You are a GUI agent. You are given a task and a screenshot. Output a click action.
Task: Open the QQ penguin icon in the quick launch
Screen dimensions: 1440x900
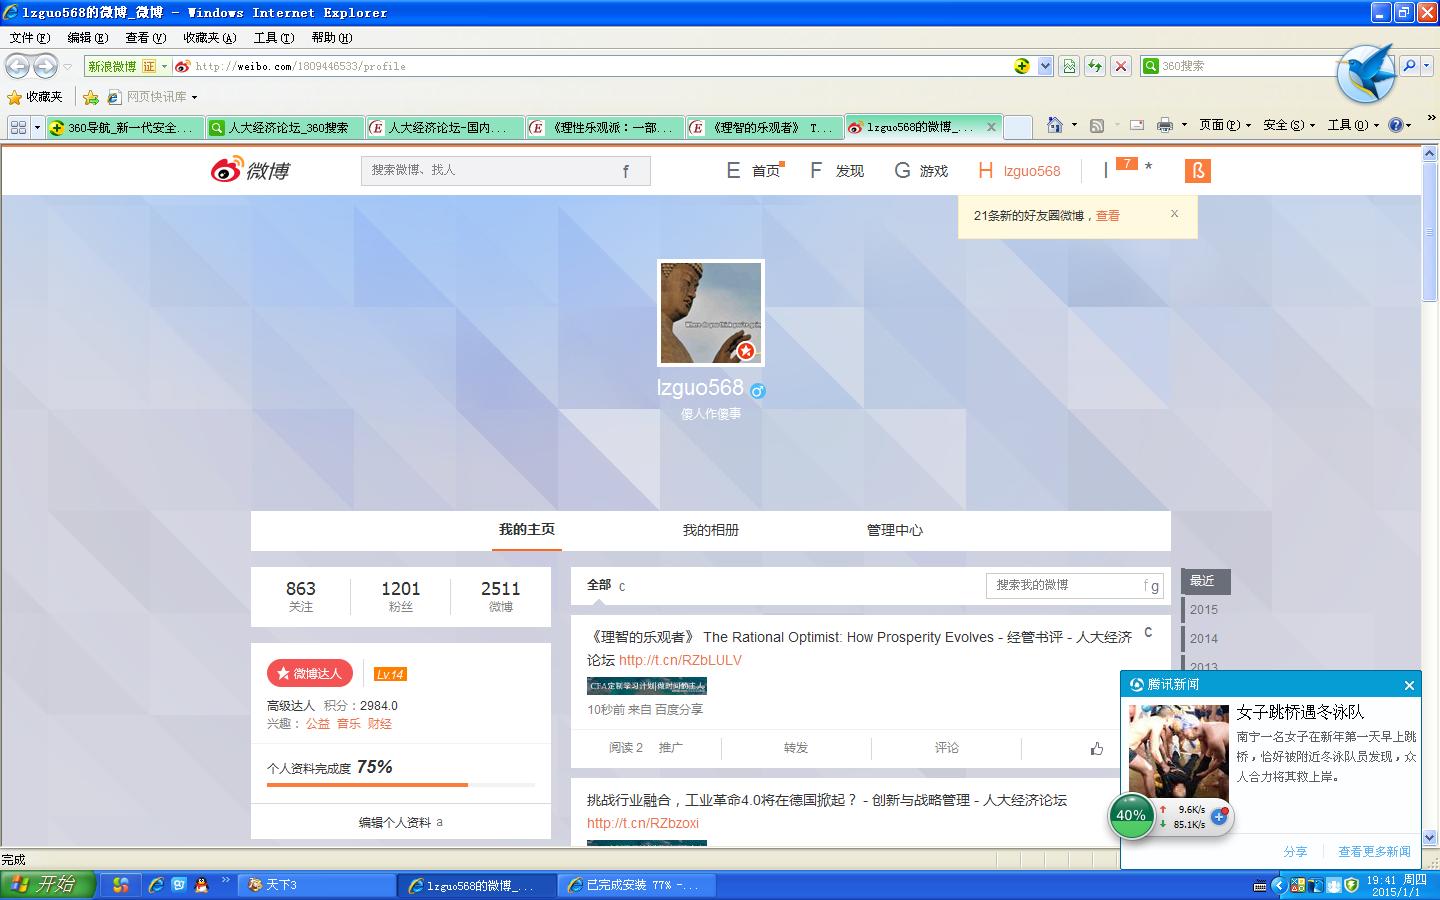pos(201,885)
